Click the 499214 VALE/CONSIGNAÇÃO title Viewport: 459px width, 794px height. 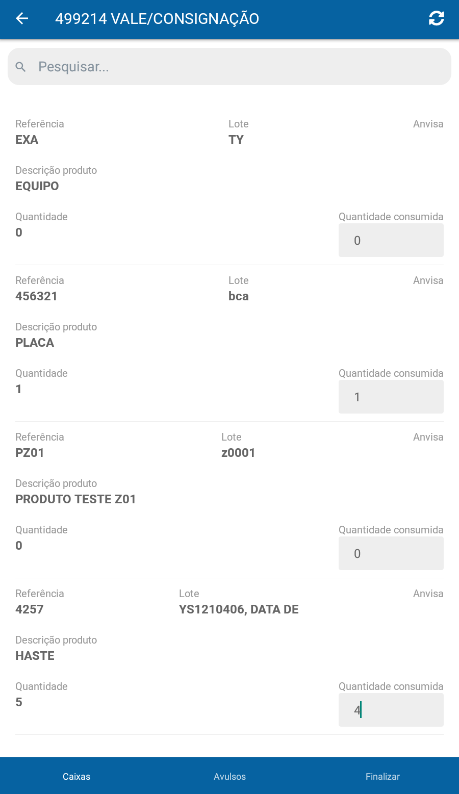click(157, 19)
